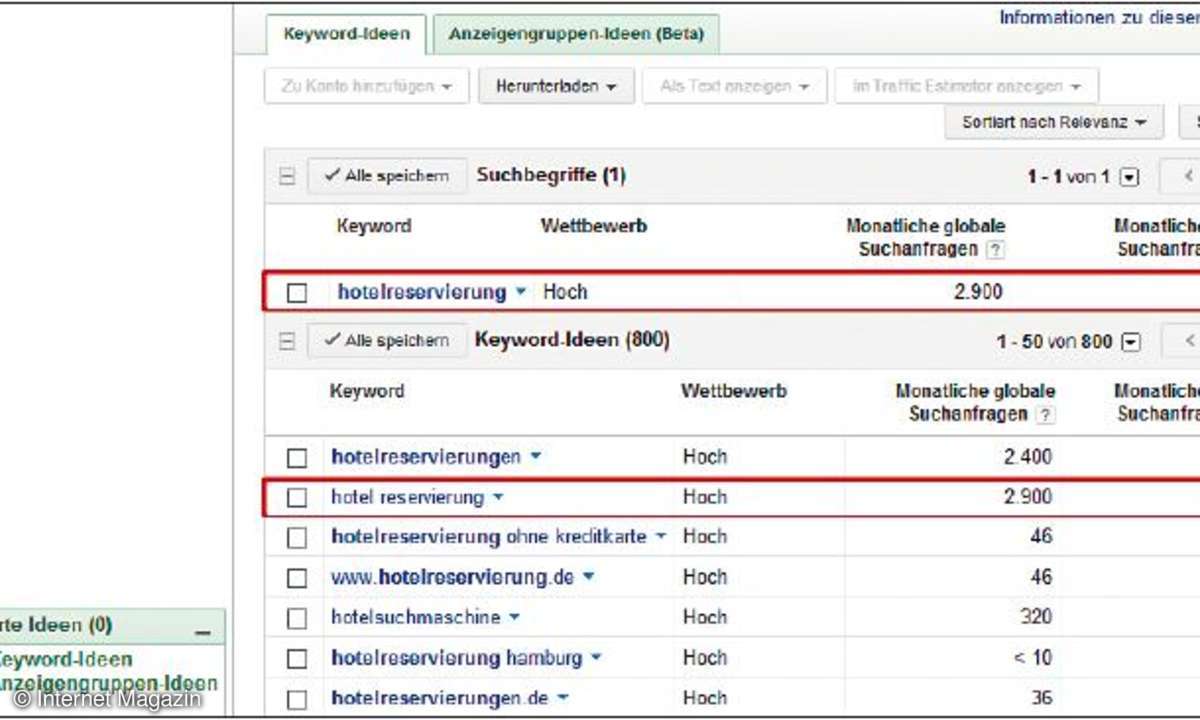Open the Anzeigengruppen-Ideen link in left sidebar

108,684
